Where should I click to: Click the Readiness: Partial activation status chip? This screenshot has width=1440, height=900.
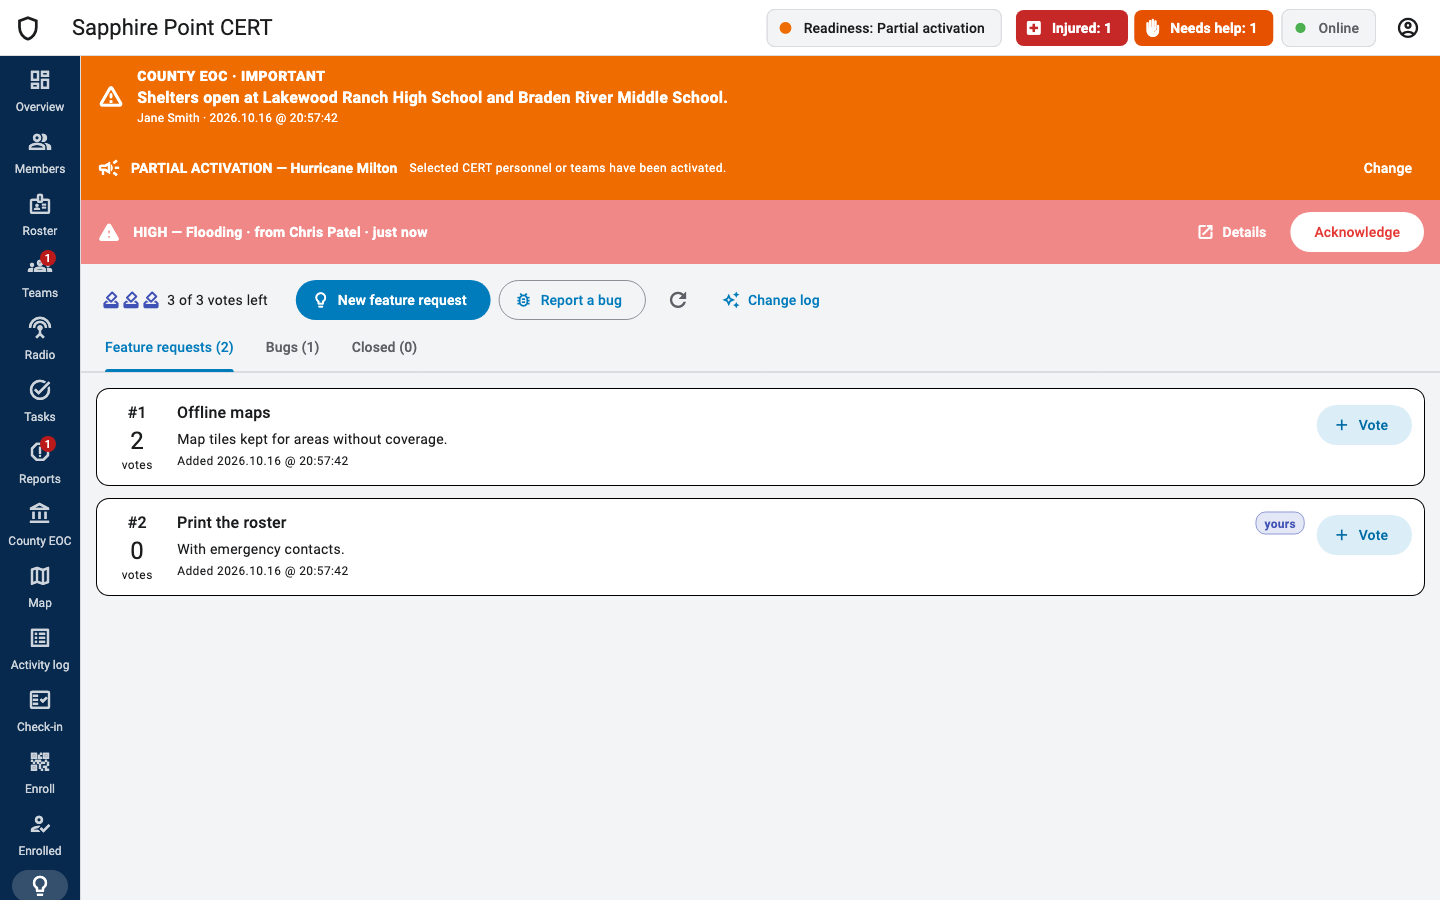884,28
